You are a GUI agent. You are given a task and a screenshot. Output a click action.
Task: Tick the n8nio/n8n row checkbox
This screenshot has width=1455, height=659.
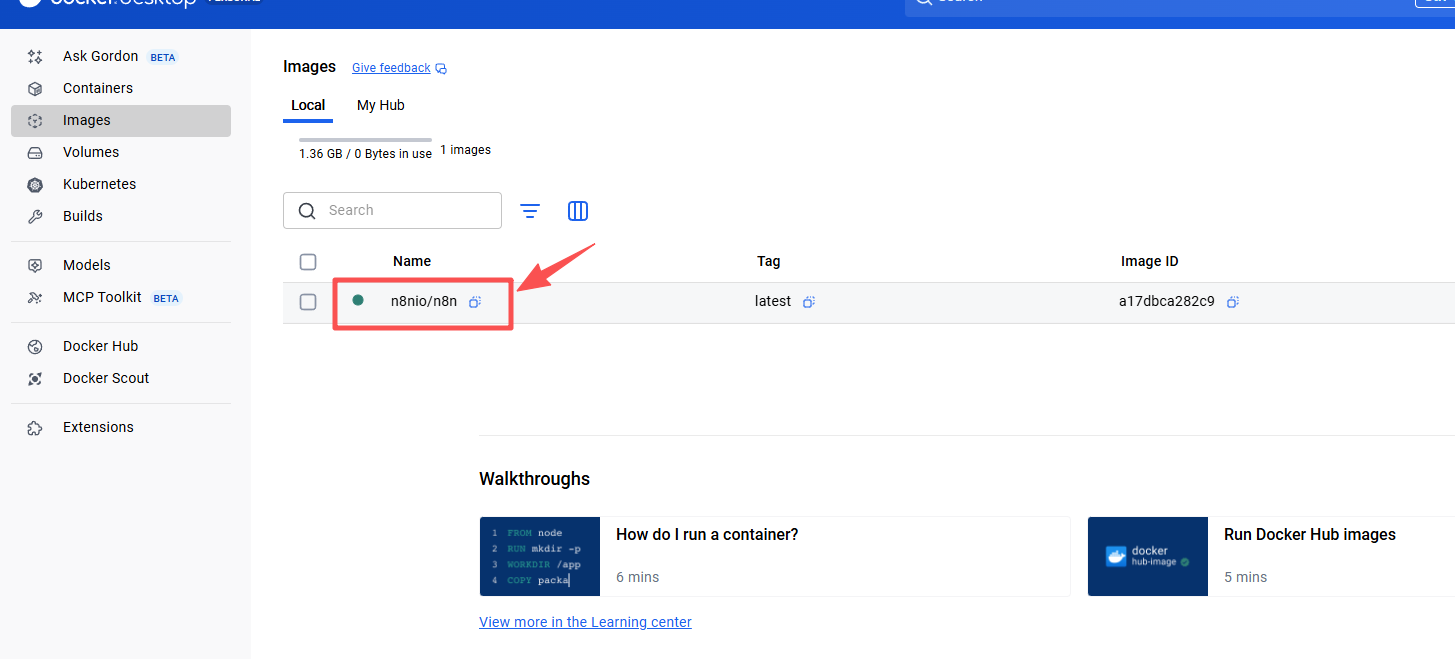point(308,302)
